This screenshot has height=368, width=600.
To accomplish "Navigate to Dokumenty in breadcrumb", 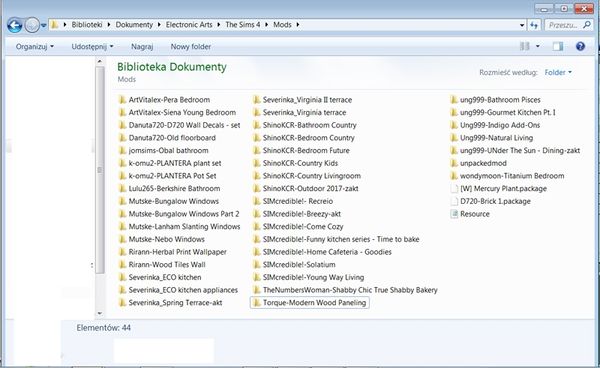I will point(134,25).
